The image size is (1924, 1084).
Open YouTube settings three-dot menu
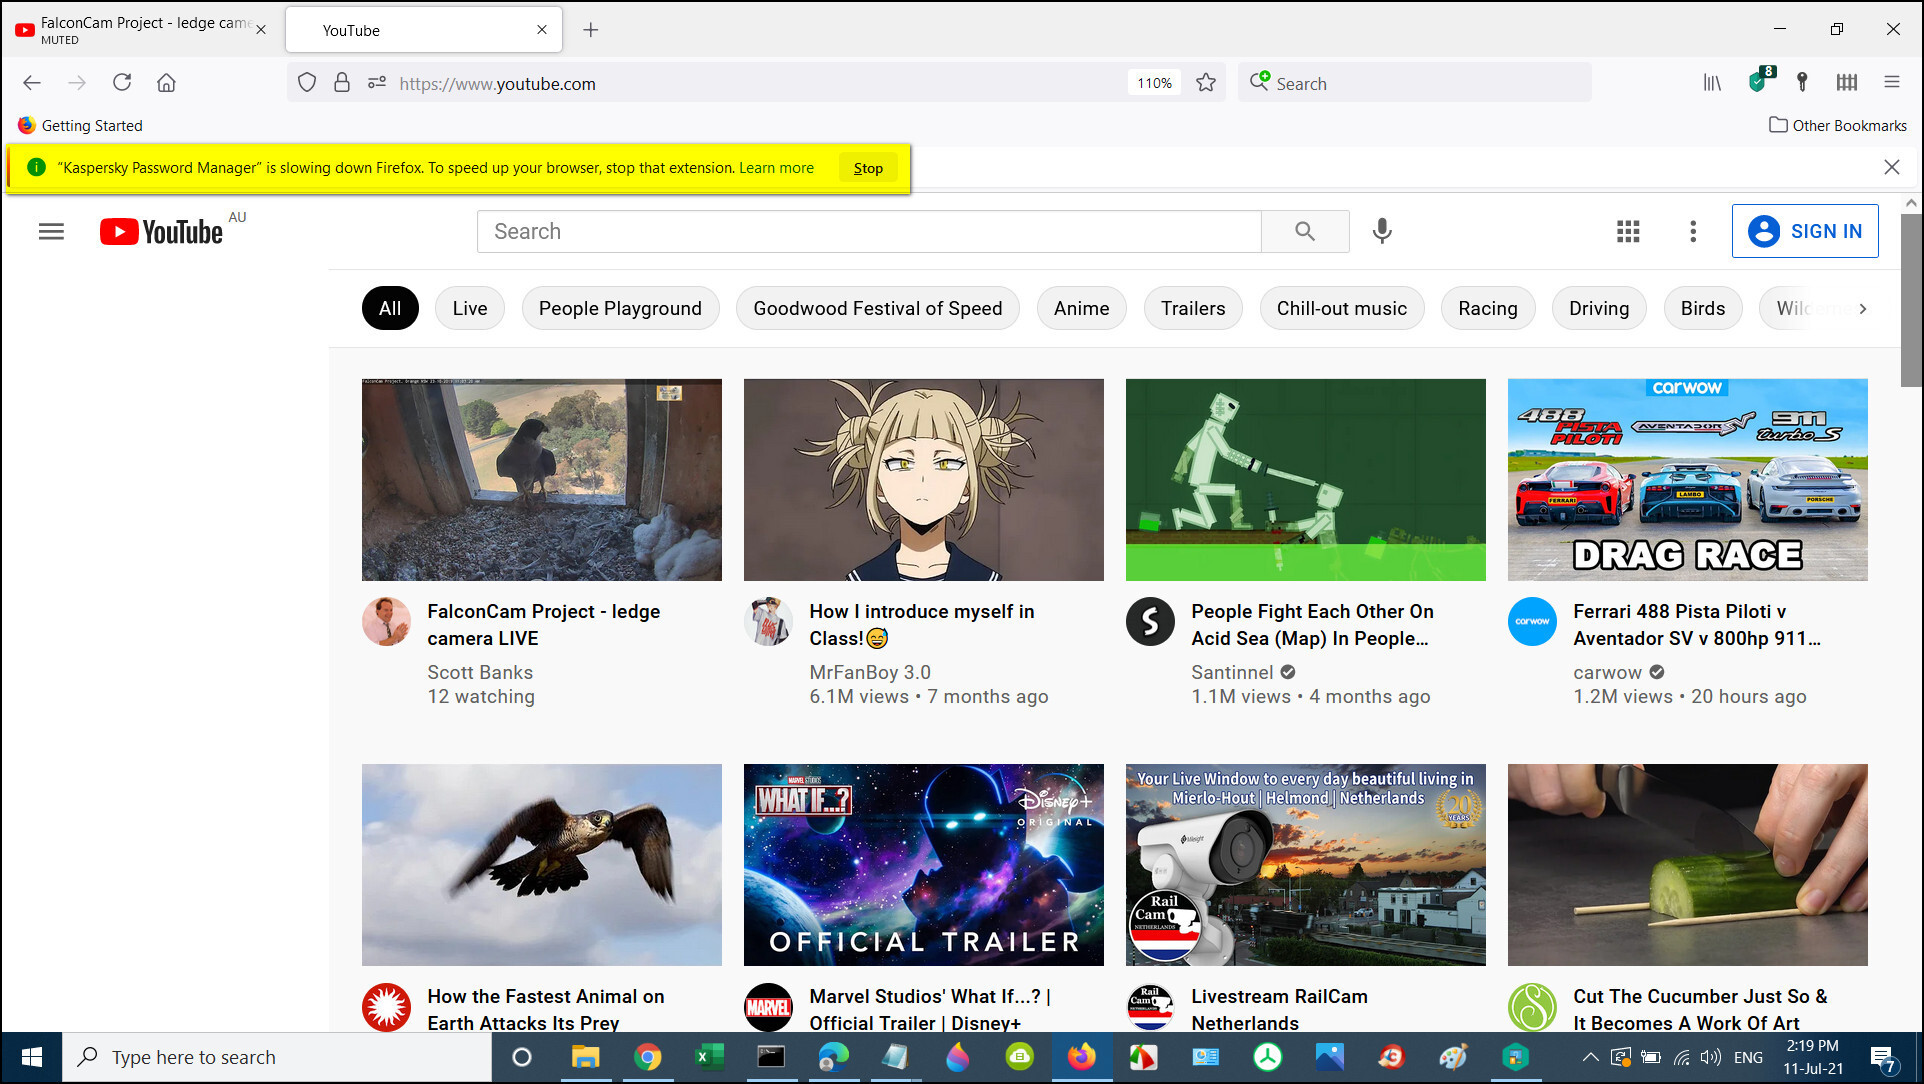(x=1692, y=232)
